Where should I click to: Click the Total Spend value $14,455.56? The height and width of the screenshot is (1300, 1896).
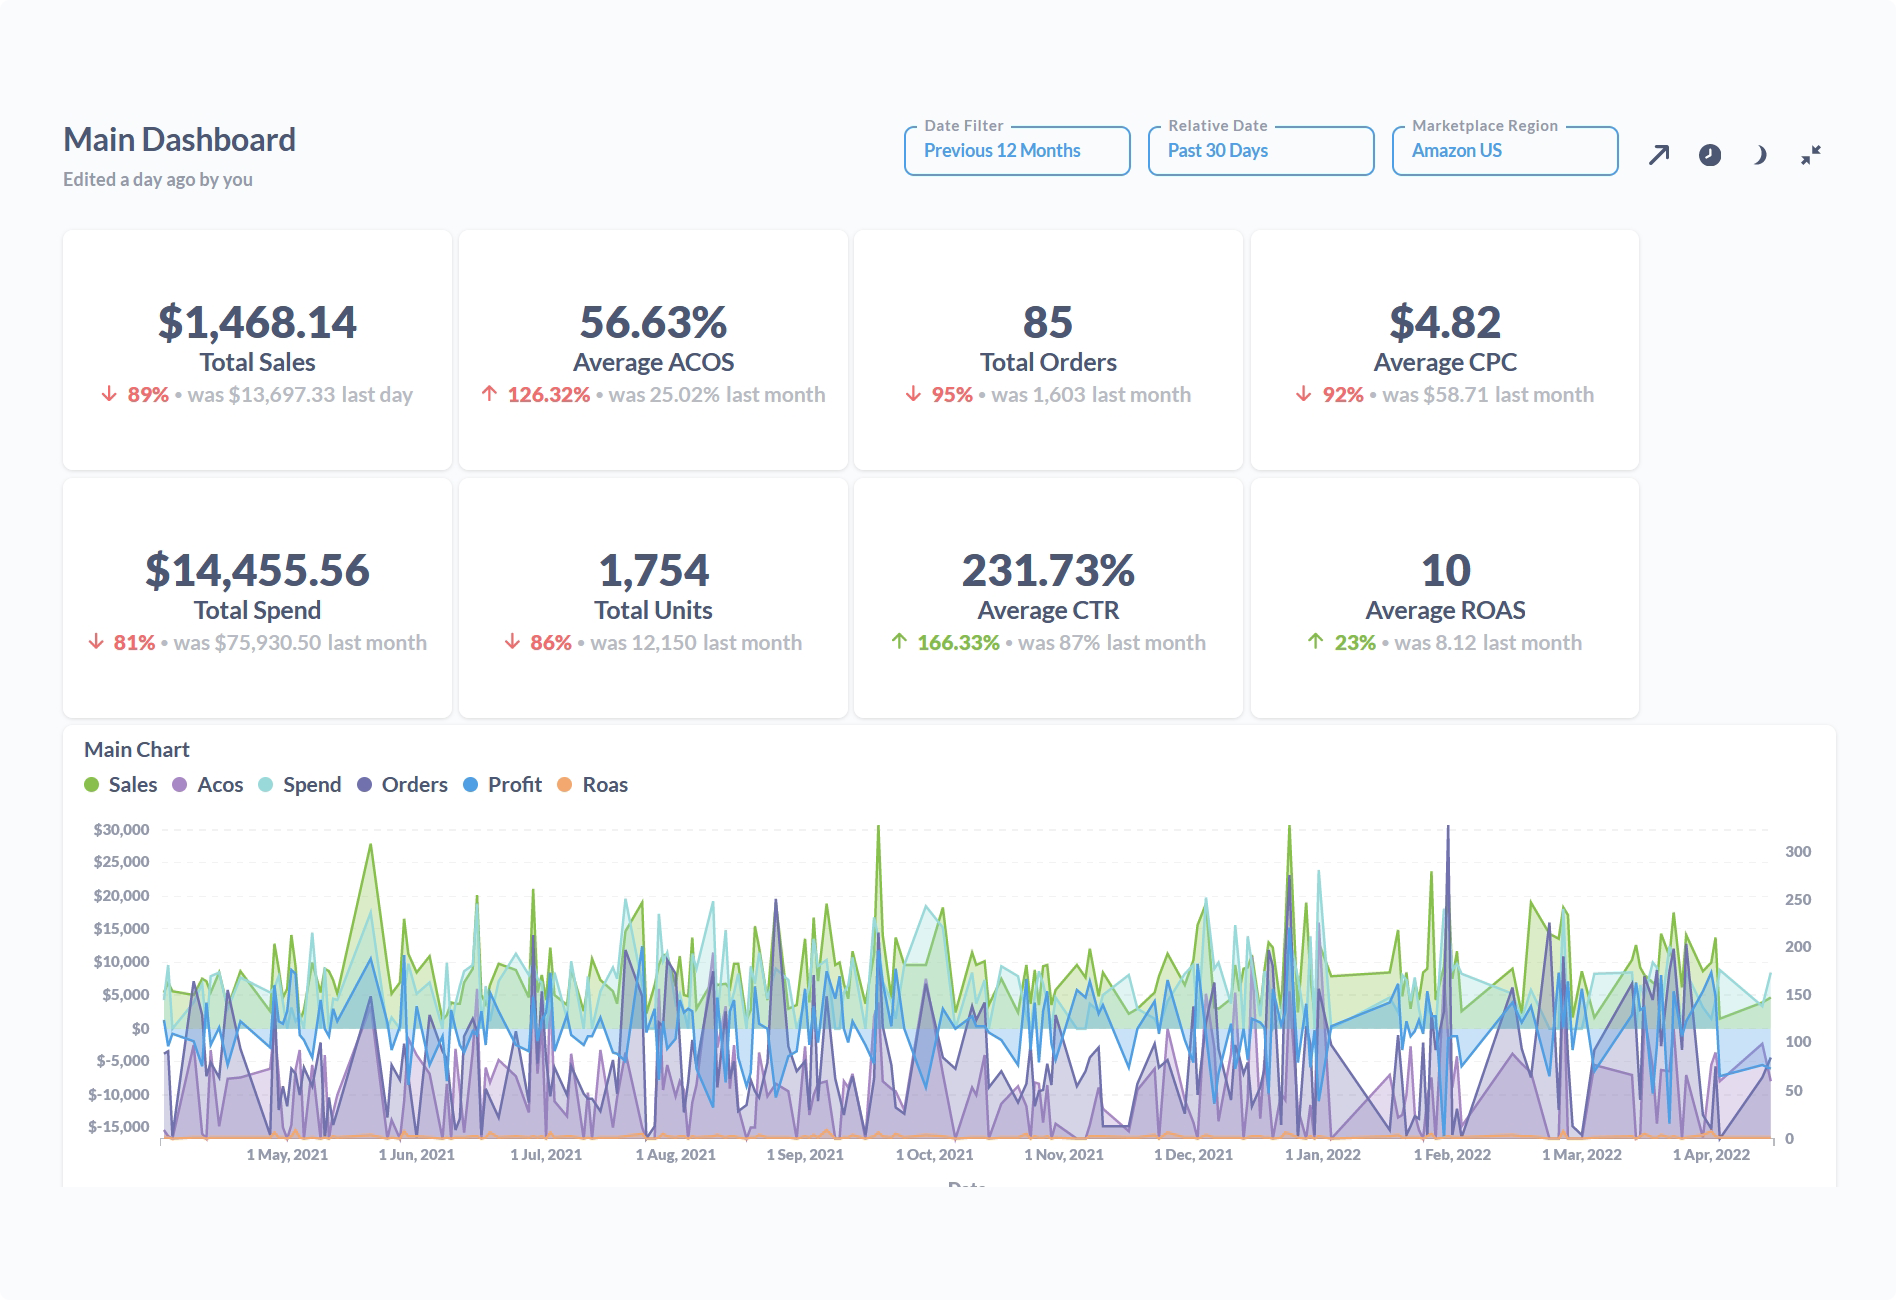pos(257,570)
